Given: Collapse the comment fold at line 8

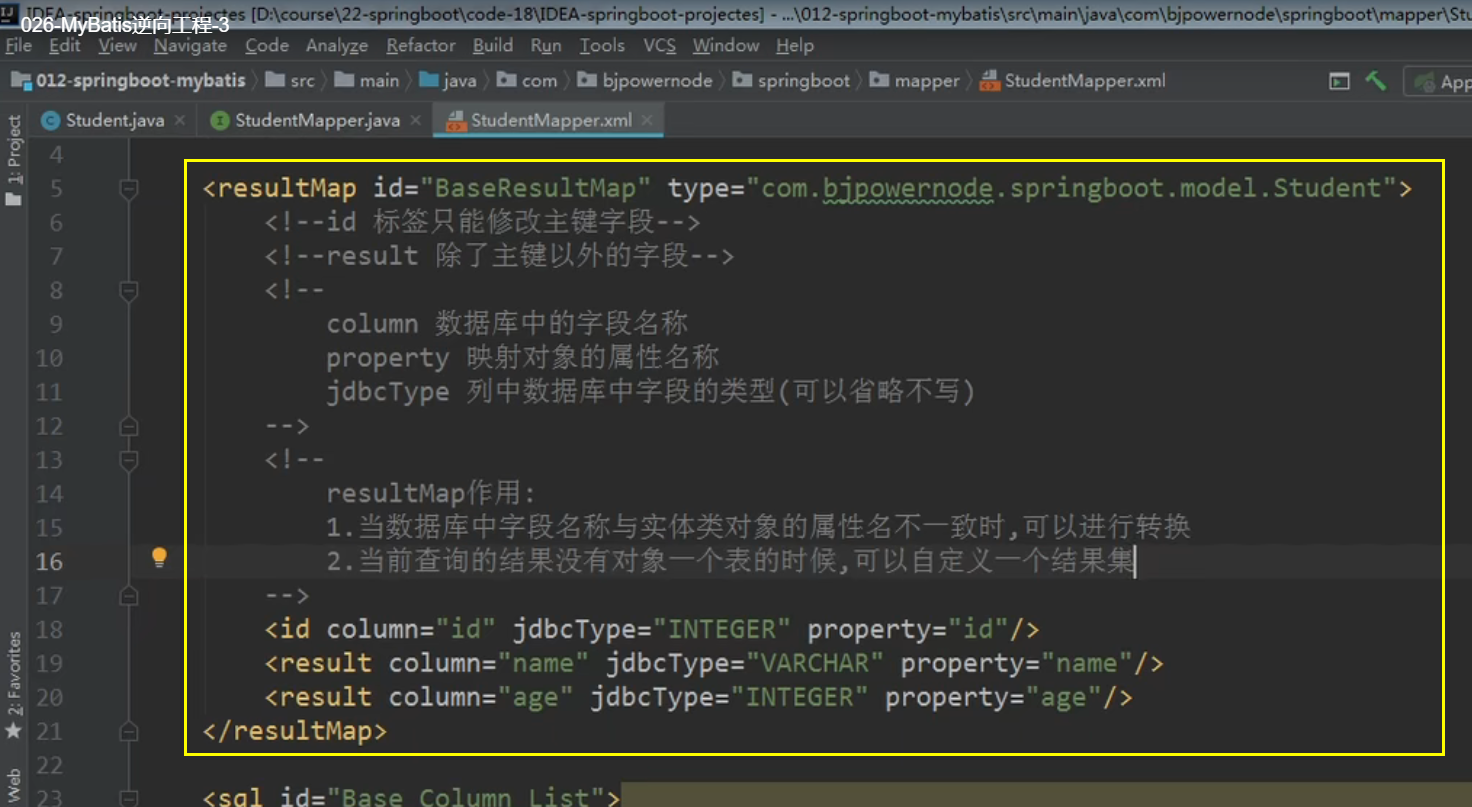Looking at the screenshot, I should click(x=128, y=290).
